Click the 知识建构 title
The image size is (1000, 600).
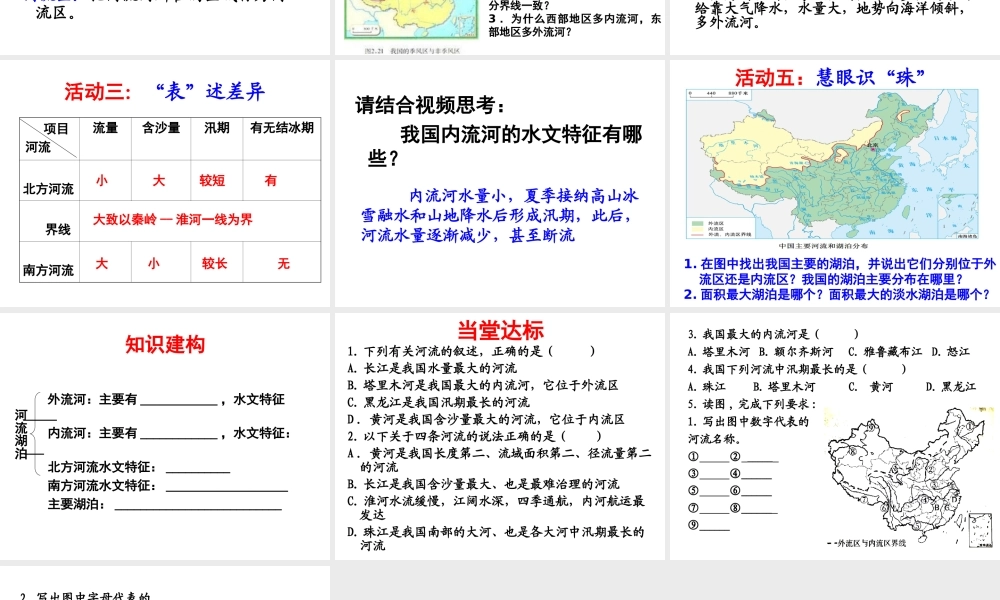tap(165, 345)
